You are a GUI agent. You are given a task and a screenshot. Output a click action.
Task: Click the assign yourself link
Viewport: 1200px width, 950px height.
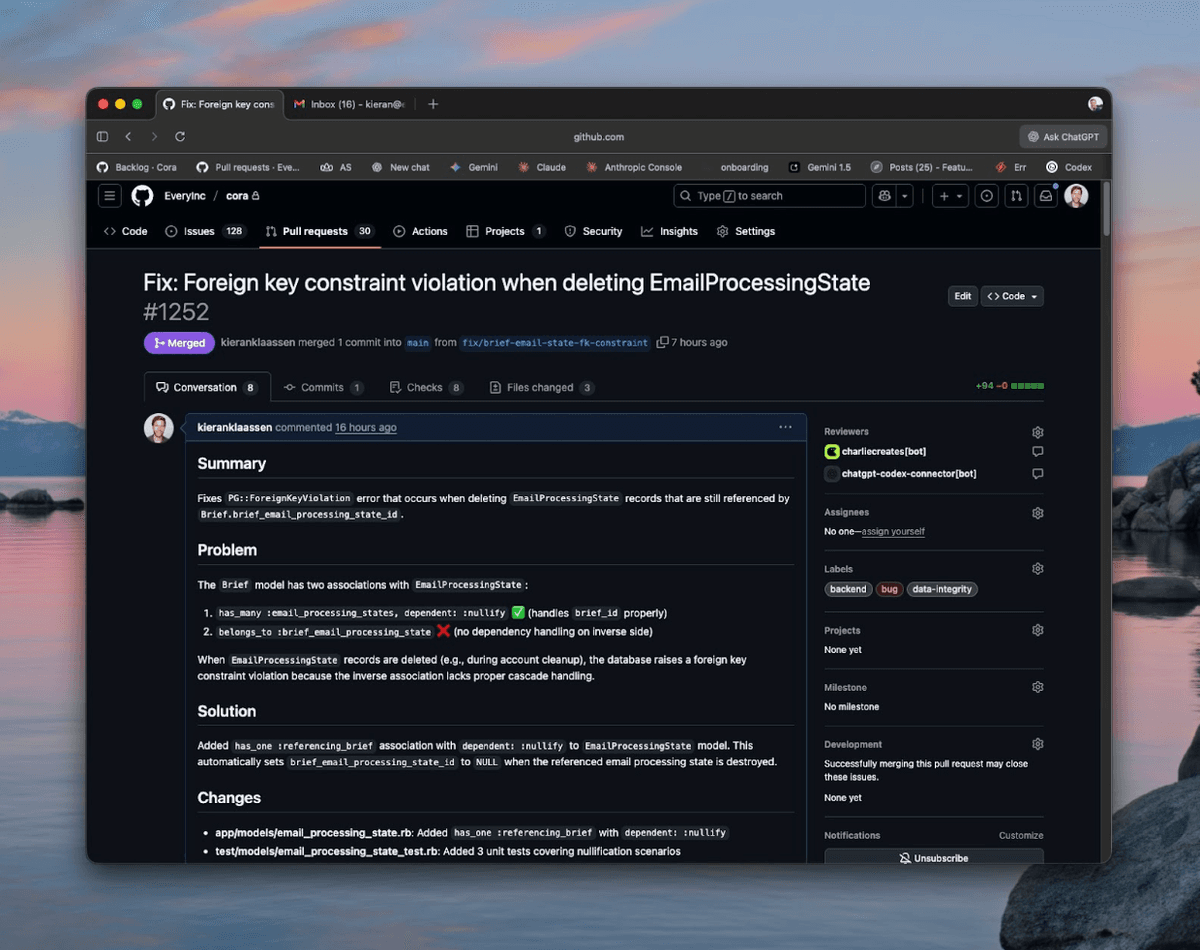tap(893, 532)
